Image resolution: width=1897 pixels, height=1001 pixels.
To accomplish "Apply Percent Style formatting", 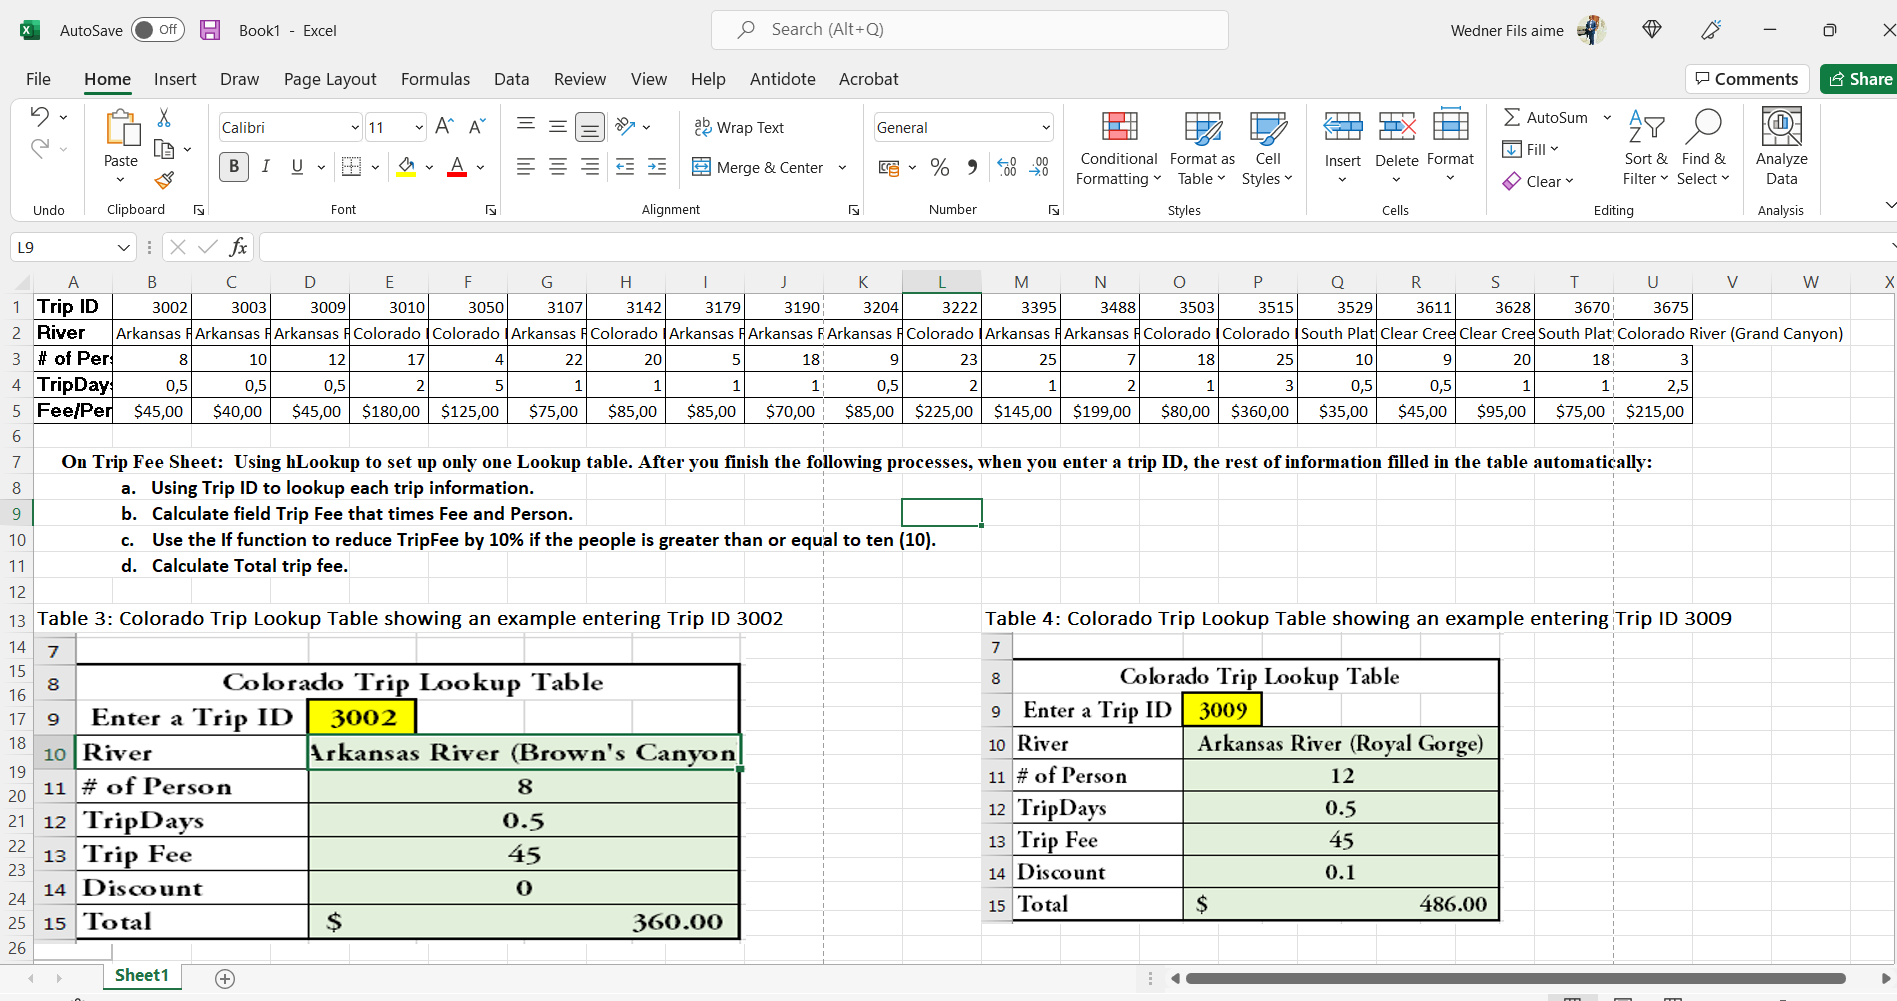I will pyautogui.click(x=940, y=167).
